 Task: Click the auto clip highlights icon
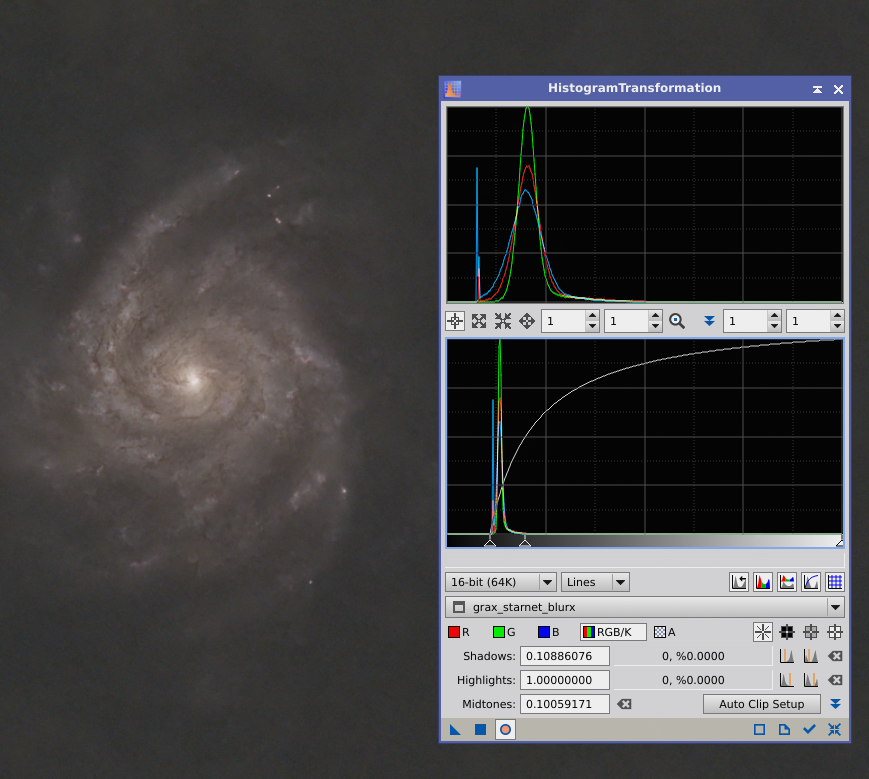(x=810, y=680)
